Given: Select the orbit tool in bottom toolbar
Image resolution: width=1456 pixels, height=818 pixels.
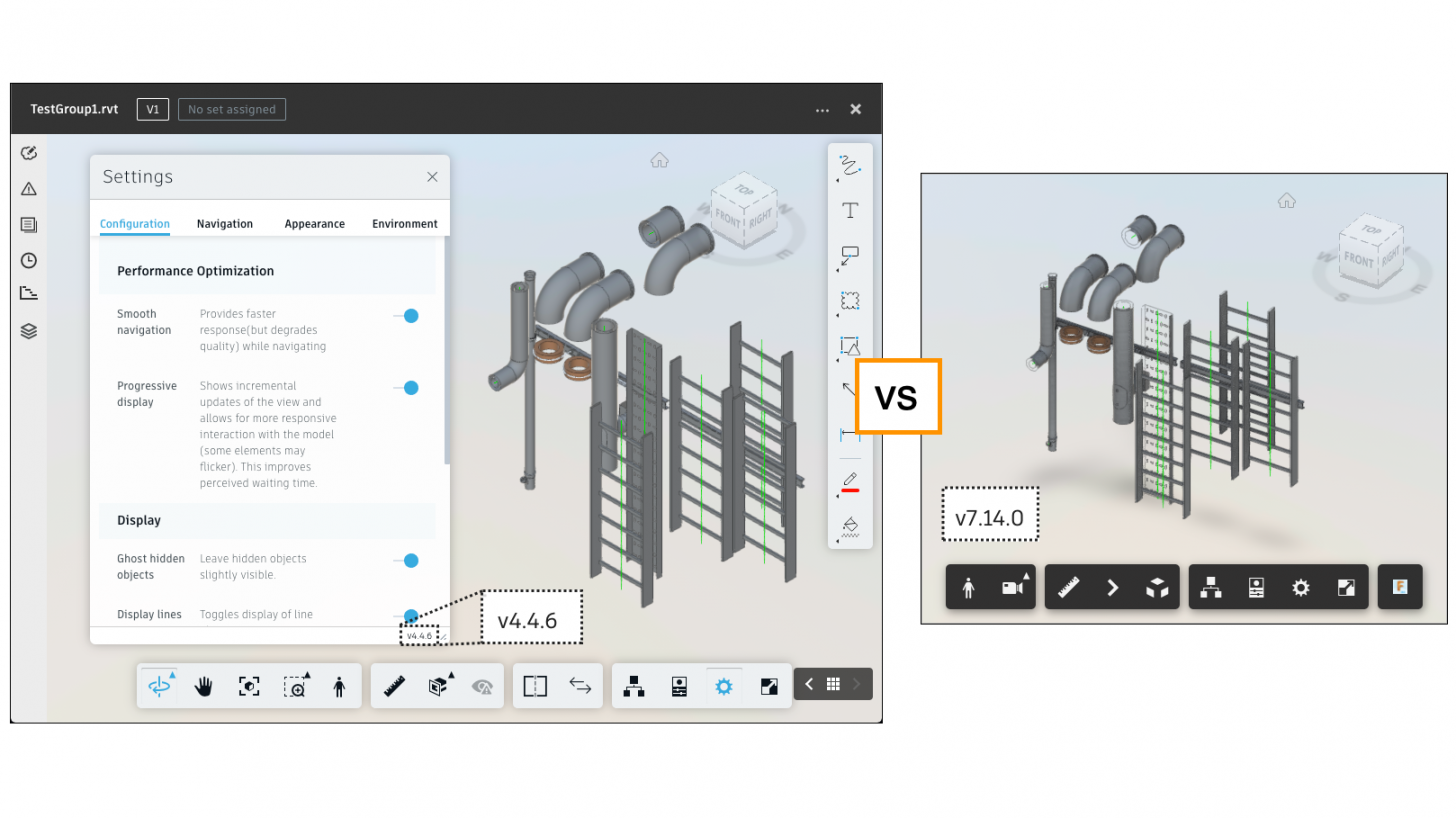Looking at the screenshot, I should coord(159,686).
